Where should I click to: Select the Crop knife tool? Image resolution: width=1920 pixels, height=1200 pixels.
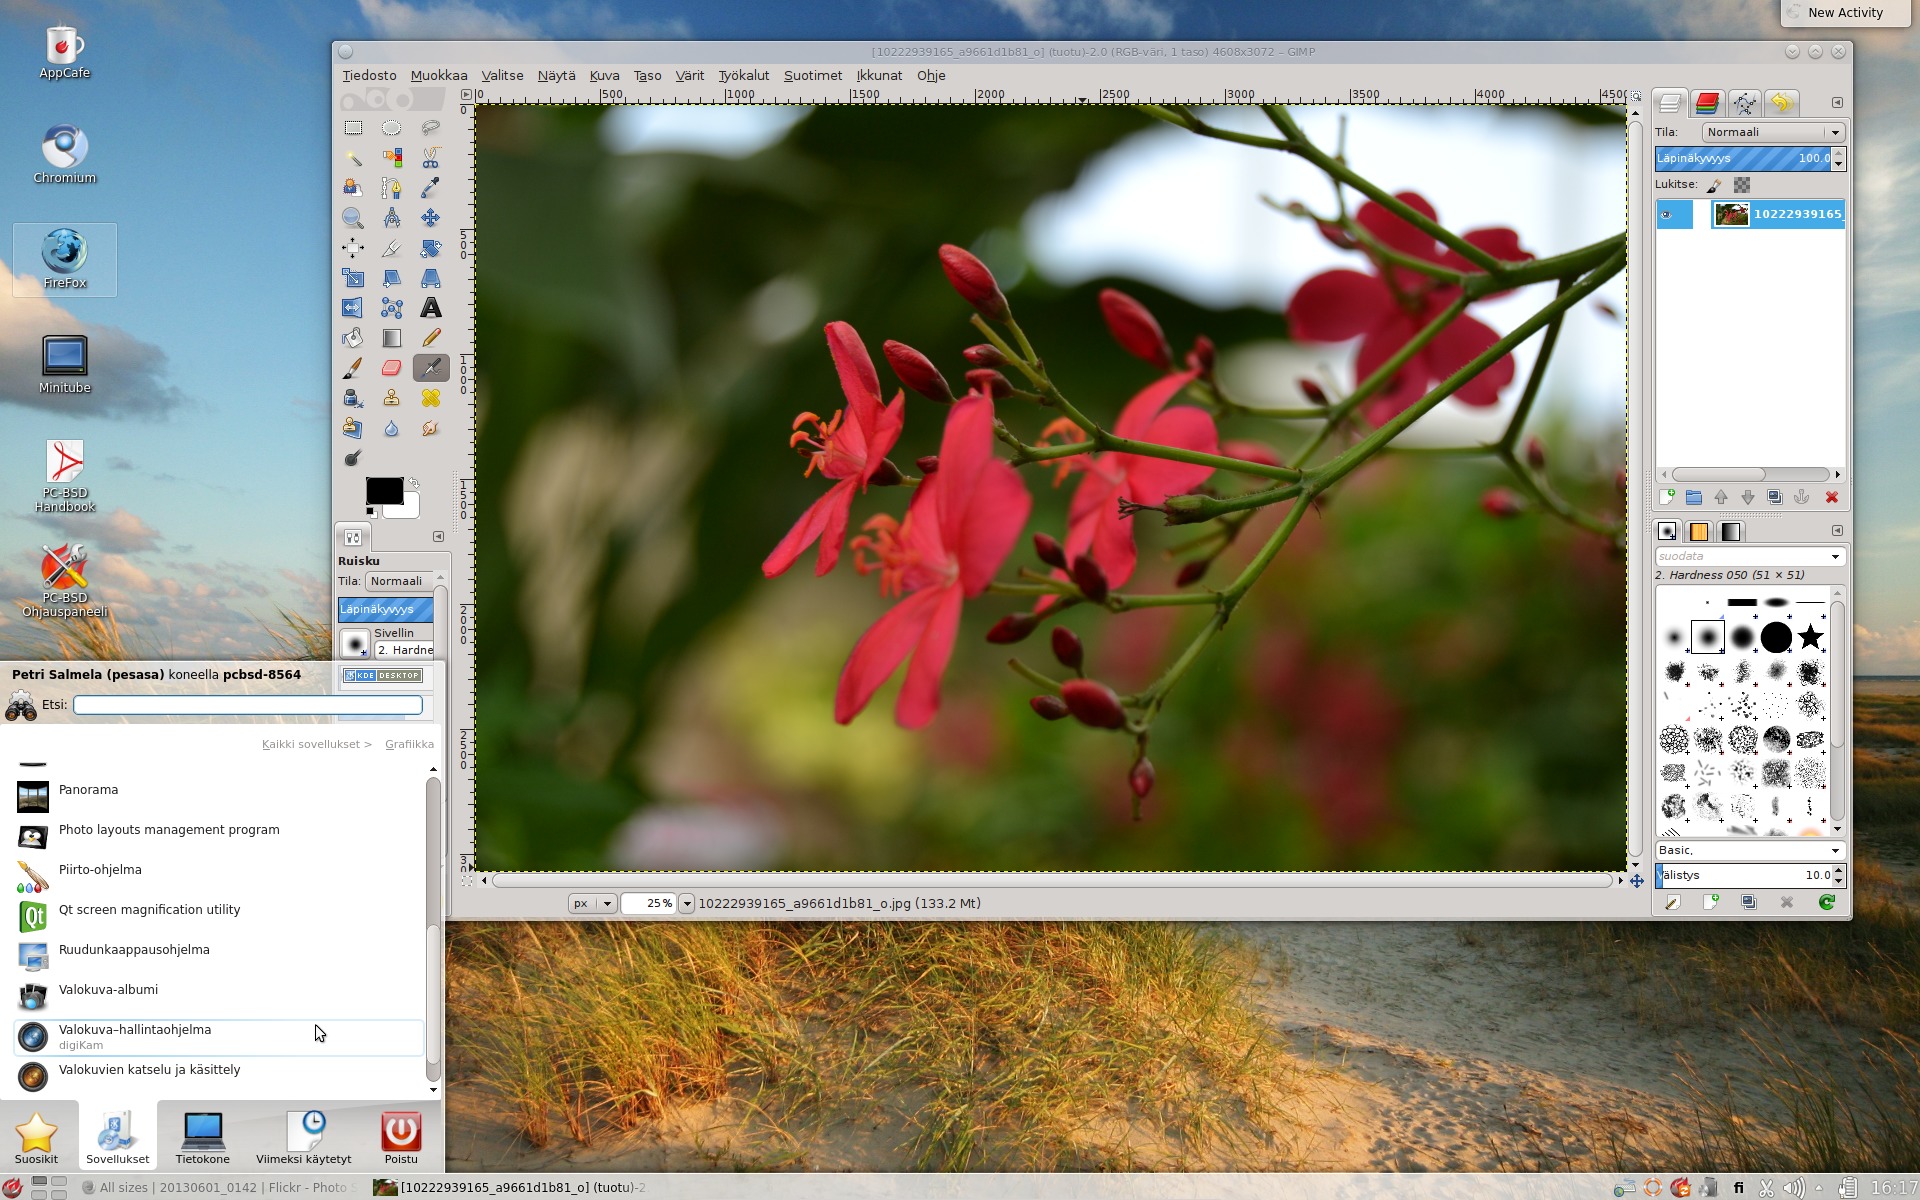(391, 248)
